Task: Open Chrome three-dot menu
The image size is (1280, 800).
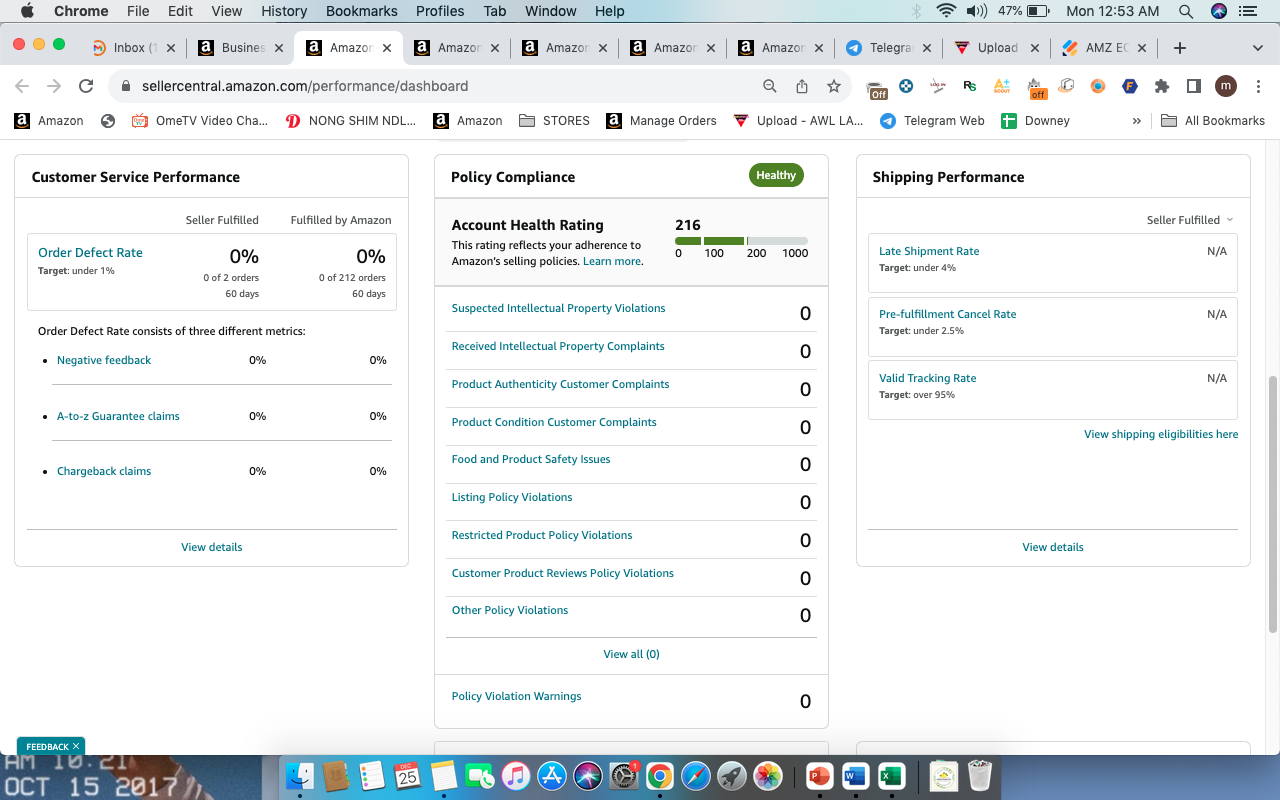Action: click(1257, 86)
